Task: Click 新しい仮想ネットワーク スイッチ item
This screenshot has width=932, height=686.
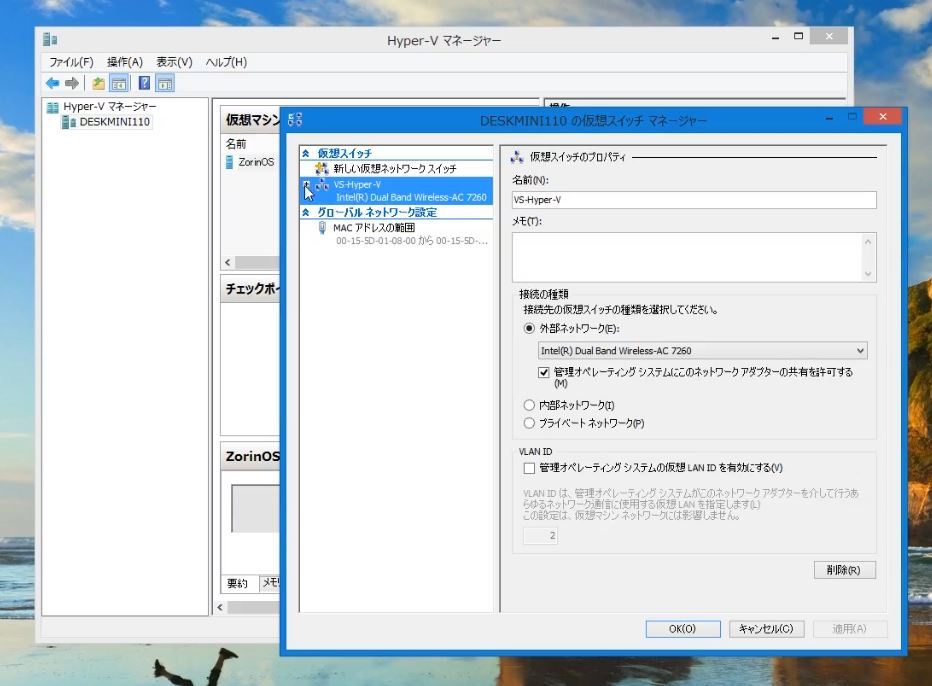Action: (x=394, y=169)
